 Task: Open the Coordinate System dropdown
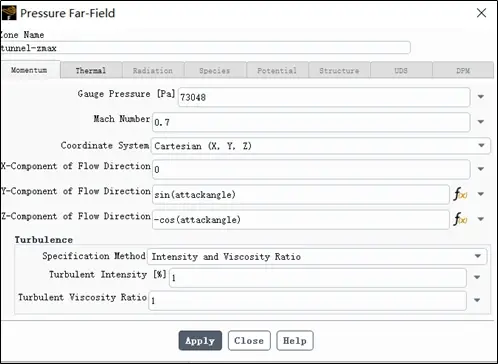321,146
